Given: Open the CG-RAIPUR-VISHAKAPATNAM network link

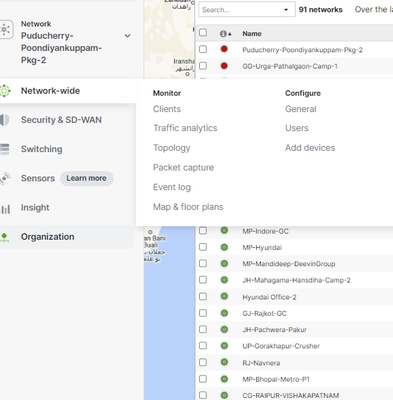Looking at the screenshot, I should [x=291, y=396].
